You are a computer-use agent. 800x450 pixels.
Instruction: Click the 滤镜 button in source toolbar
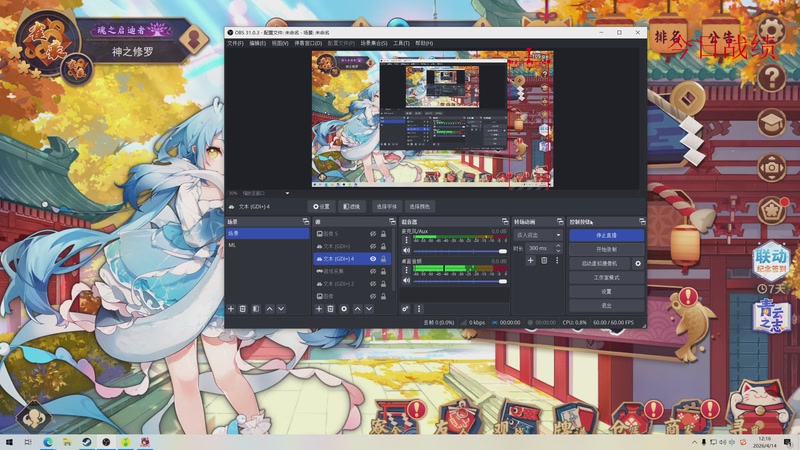352,207
